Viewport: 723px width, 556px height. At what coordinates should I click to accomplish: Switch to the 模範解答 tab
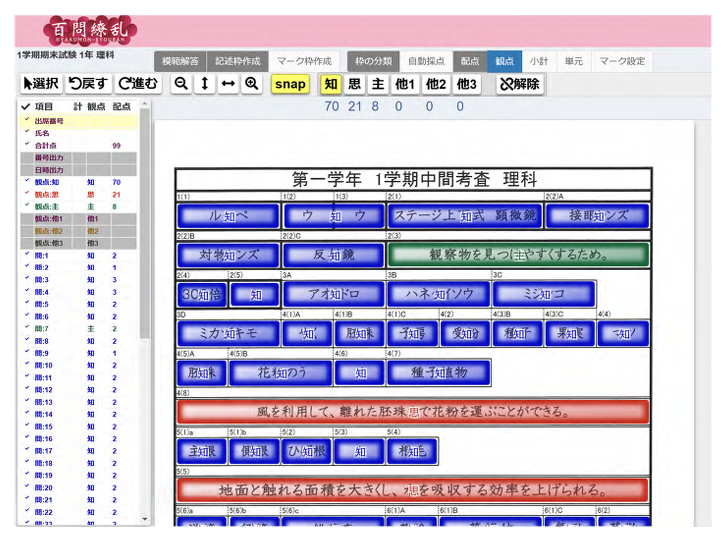coord(180,61)
